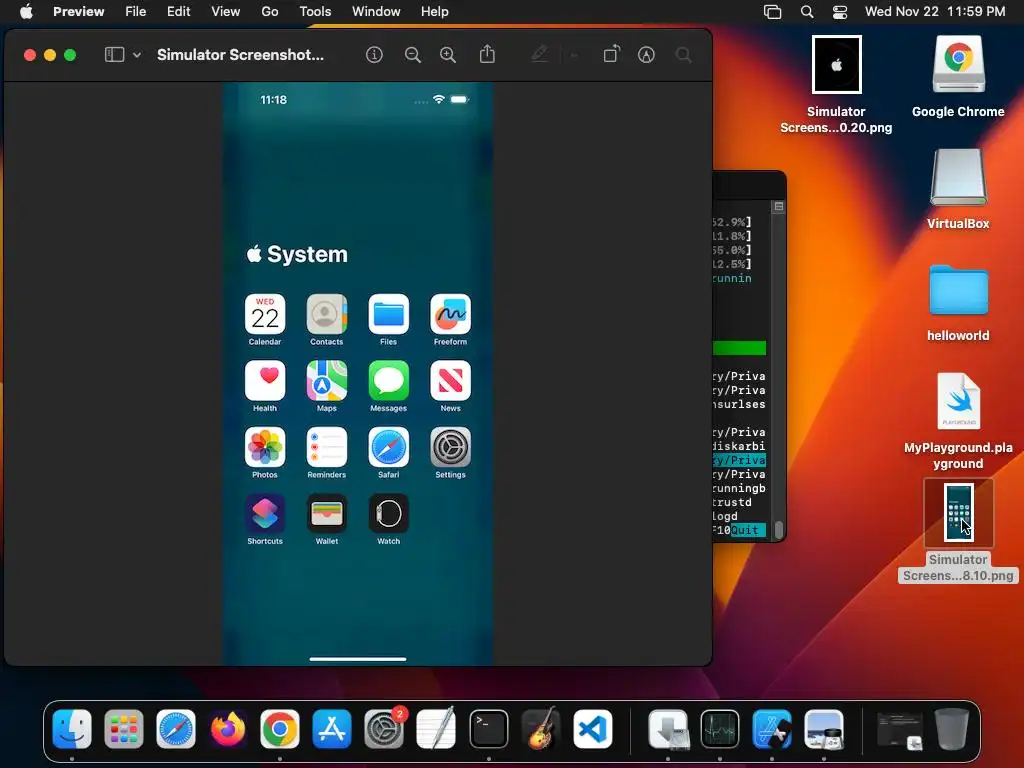Open the Edit menu
This screenshot has width=1024, height=768.
(x=178, y=11)
